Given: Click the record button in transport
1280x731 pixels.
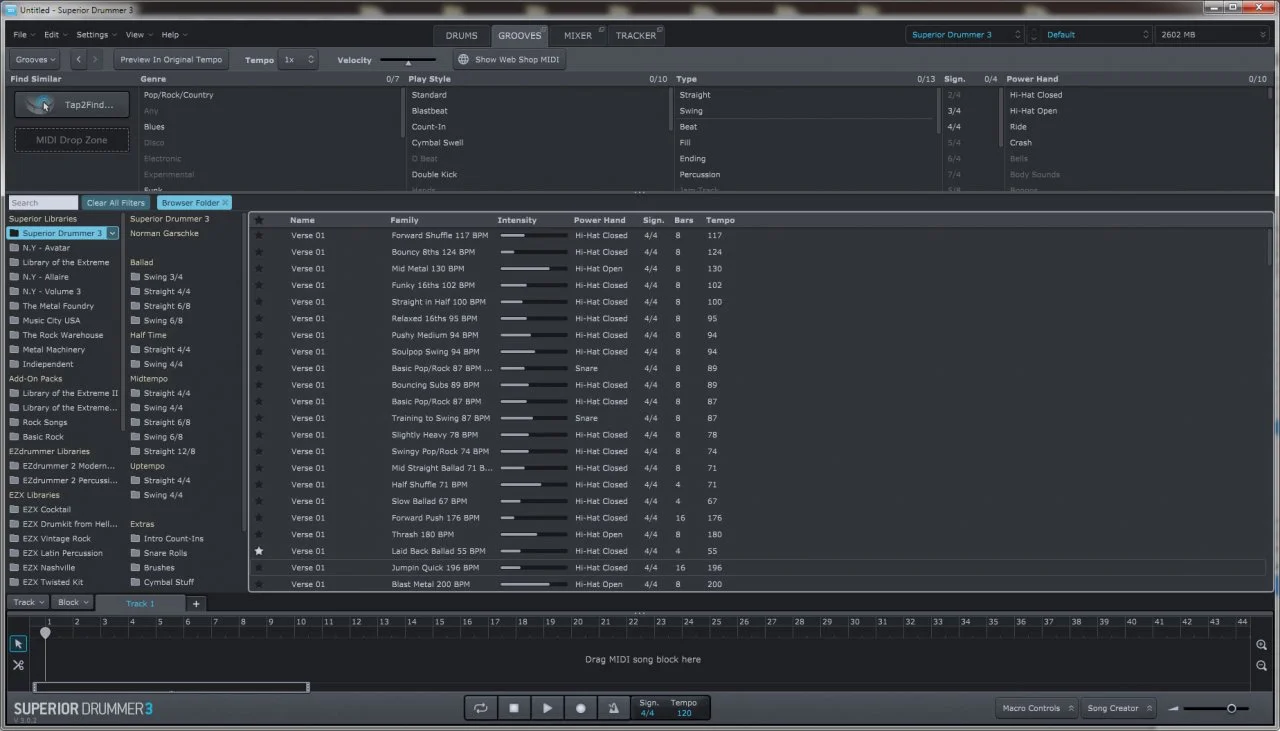Looking at the screenshot, I should tap(580, 708).
